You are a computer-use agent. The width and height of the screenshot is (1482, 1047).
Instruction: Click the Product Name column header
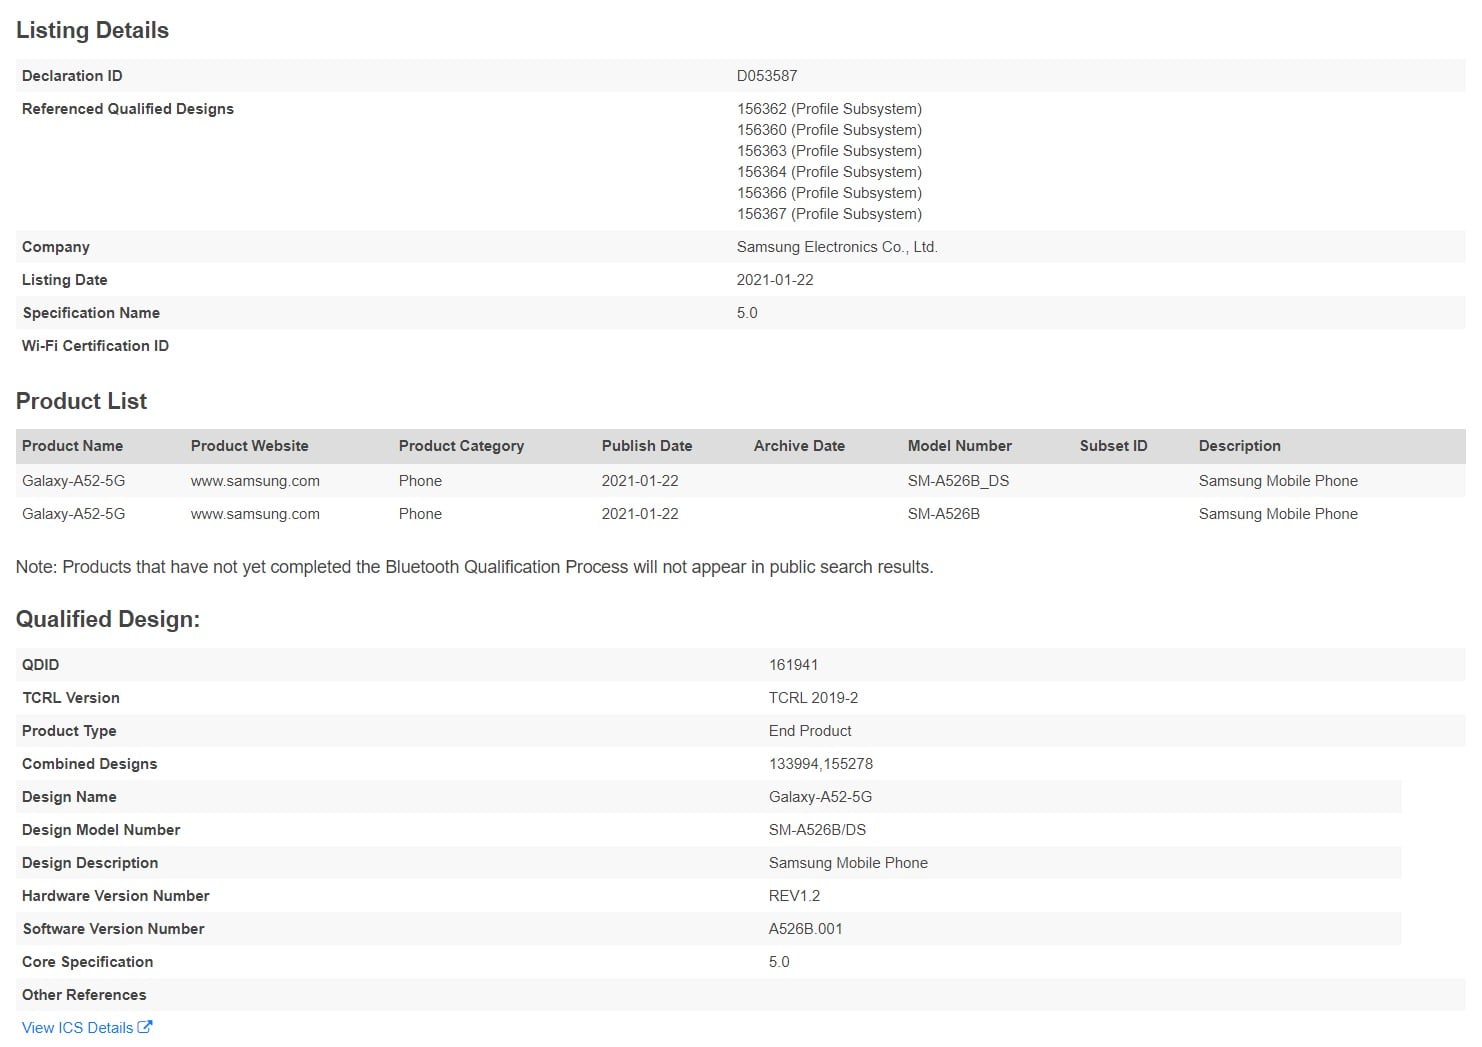click(x=72, y=446)
